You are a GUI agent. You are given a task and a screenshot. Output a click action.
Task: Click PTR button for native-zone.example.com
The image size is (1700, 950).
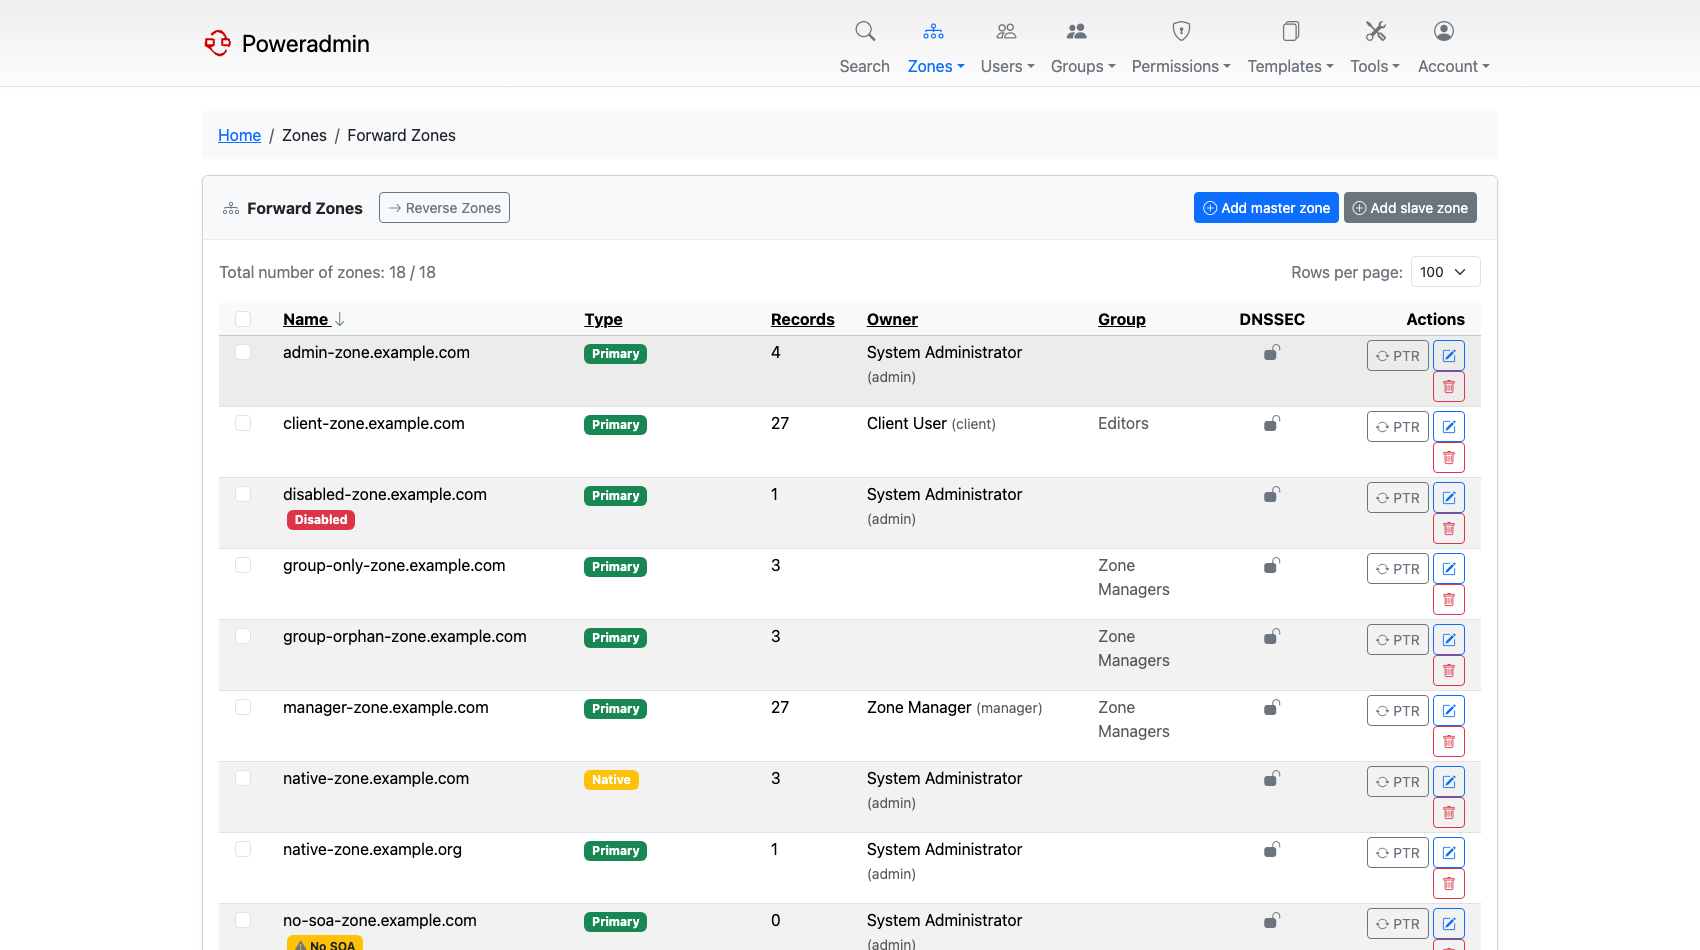point(1397,781)
